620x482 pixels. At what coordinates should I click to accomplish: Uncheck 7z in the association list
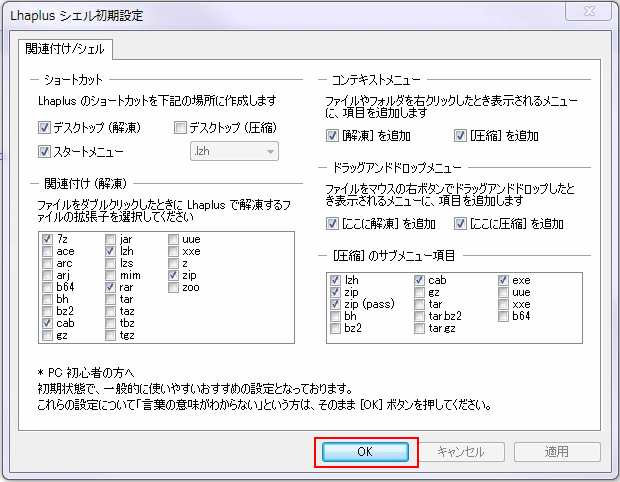pos(48,240)
